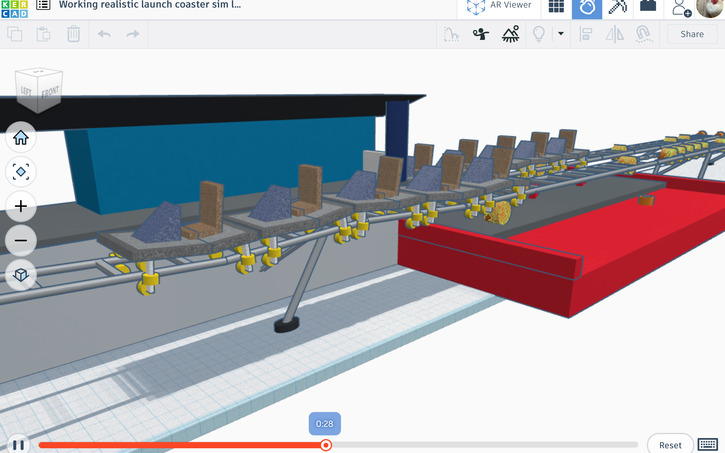Undo the last action

(x=104, y=34)
